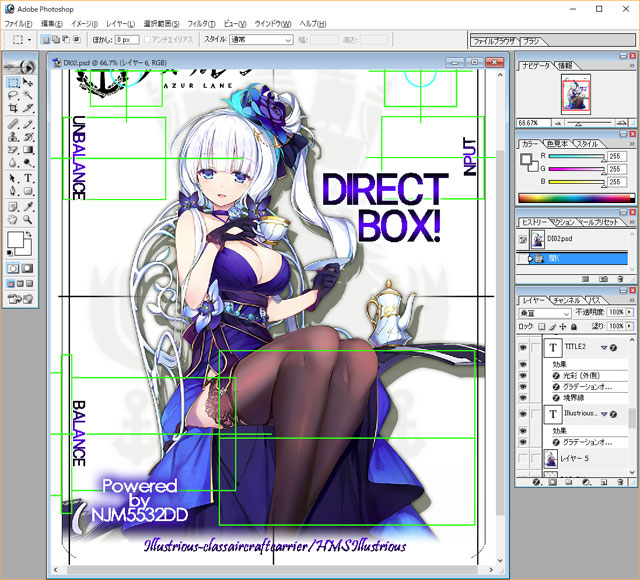Select the Move tool

[28, 82]
